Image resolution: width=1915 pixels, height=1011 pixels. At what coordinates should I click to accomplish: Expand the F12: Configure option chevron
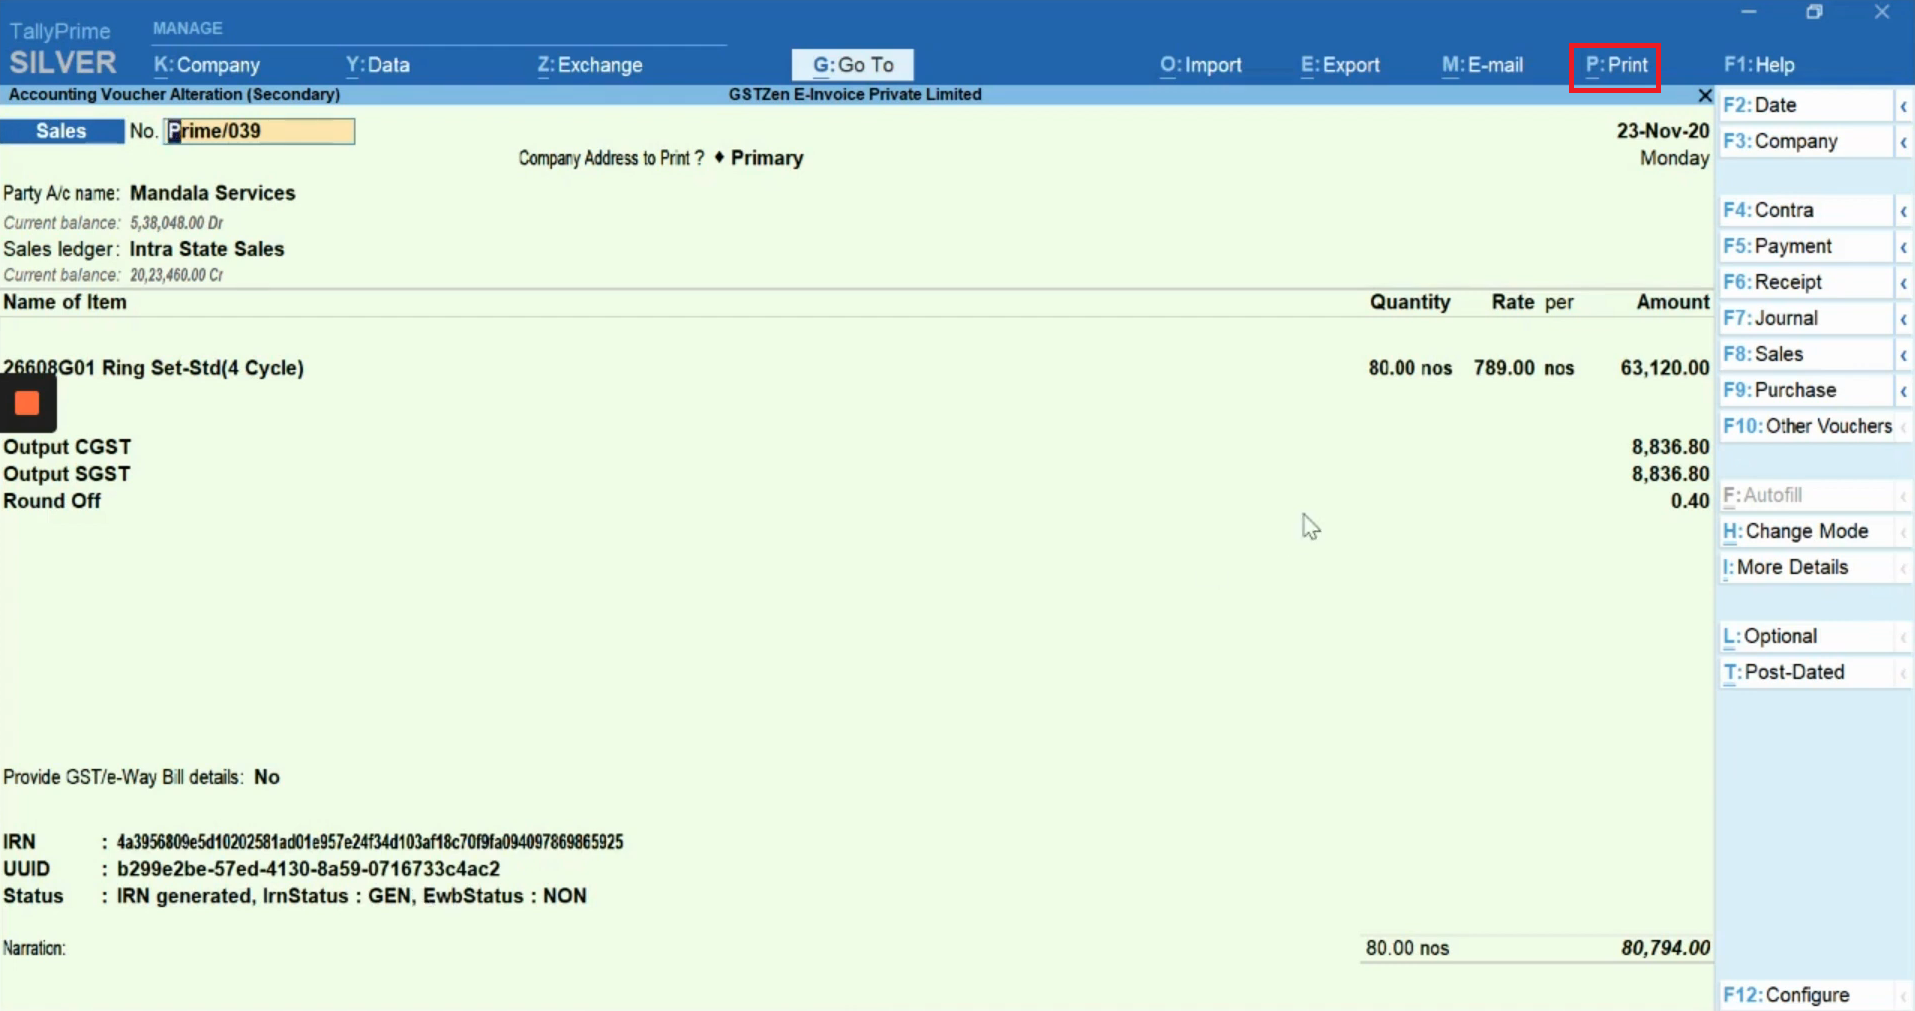coord(1903,995)
